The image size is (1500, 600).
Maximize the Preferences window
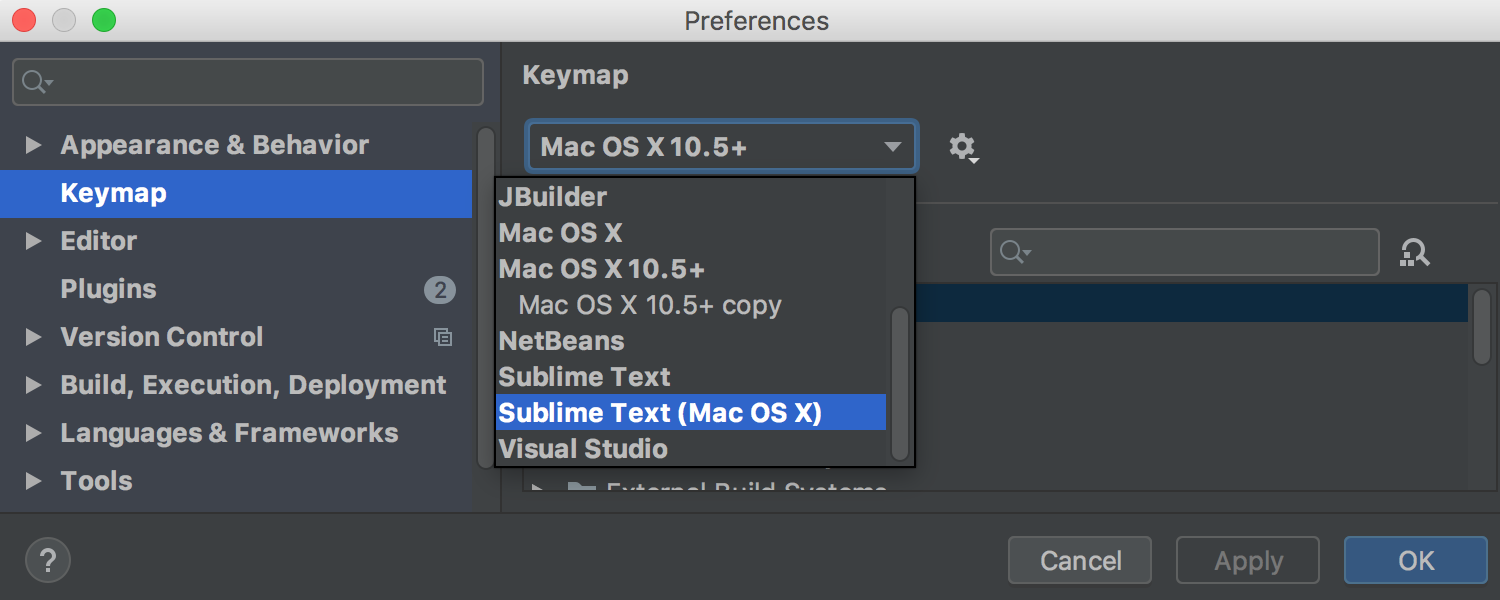(104, 20)
